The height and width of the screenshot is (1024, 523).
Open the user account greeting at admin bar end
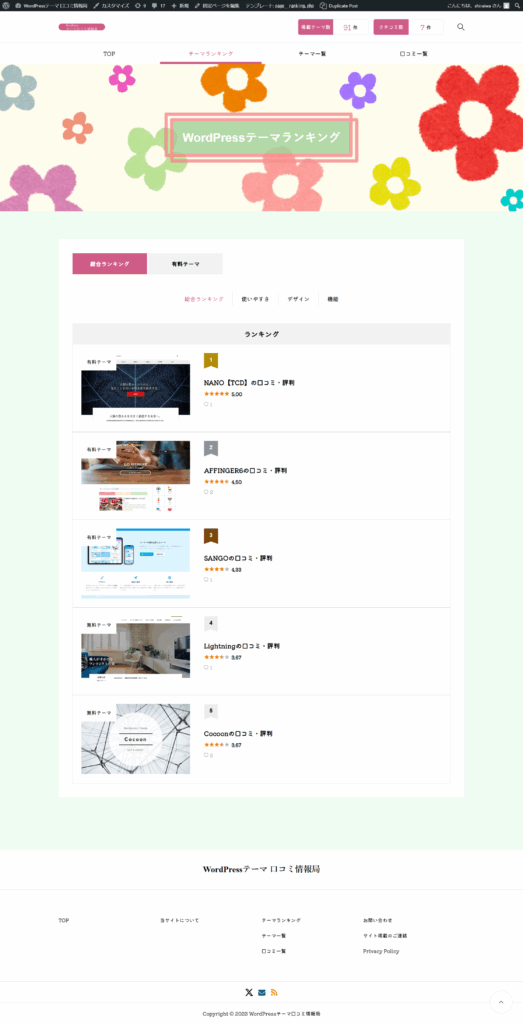point(478,5)
